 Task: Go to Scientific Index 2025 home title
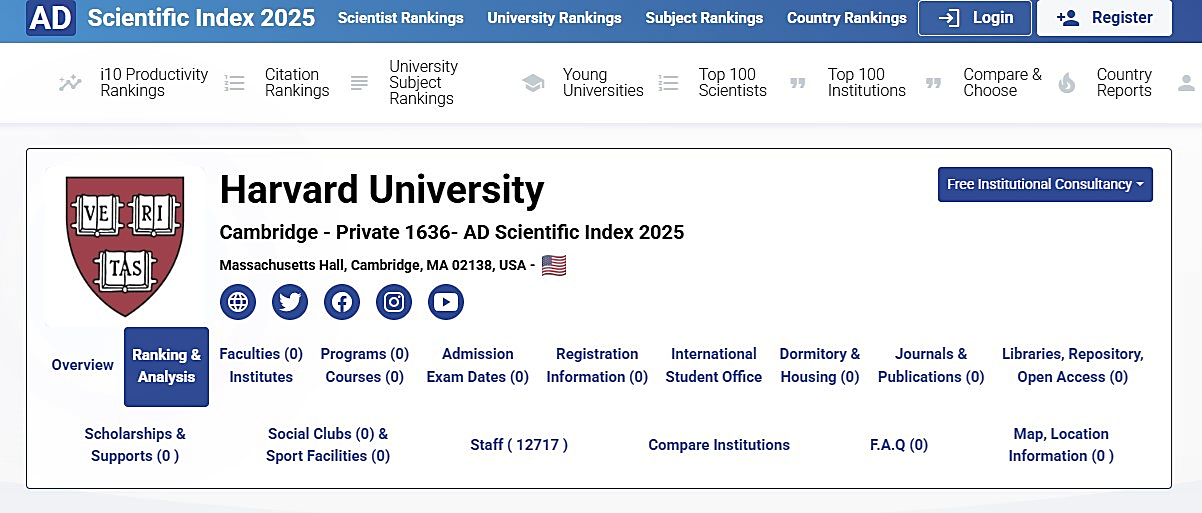(201, 18)
